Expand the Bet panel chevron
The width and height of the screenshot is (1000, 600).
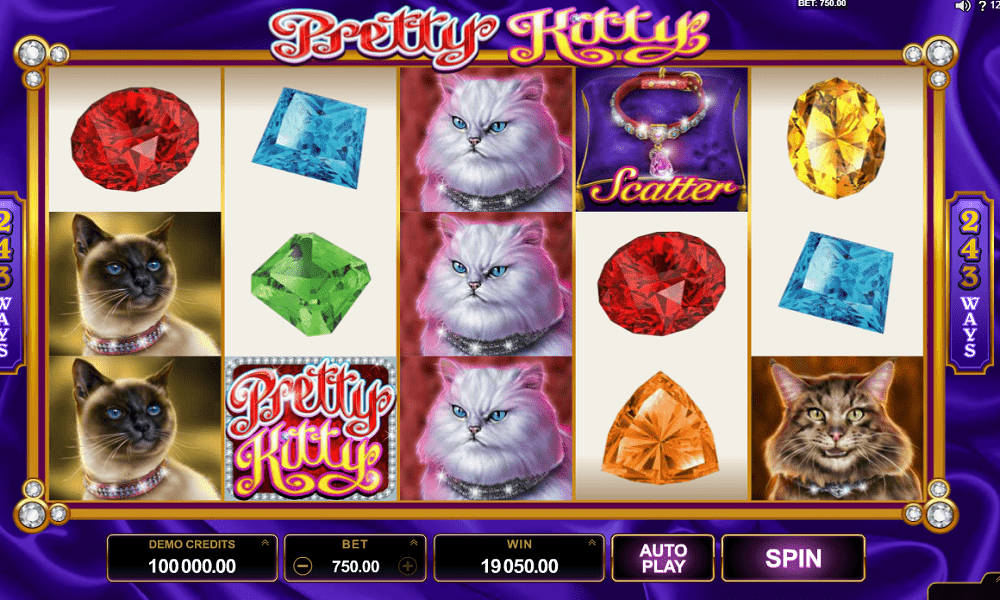413,543
